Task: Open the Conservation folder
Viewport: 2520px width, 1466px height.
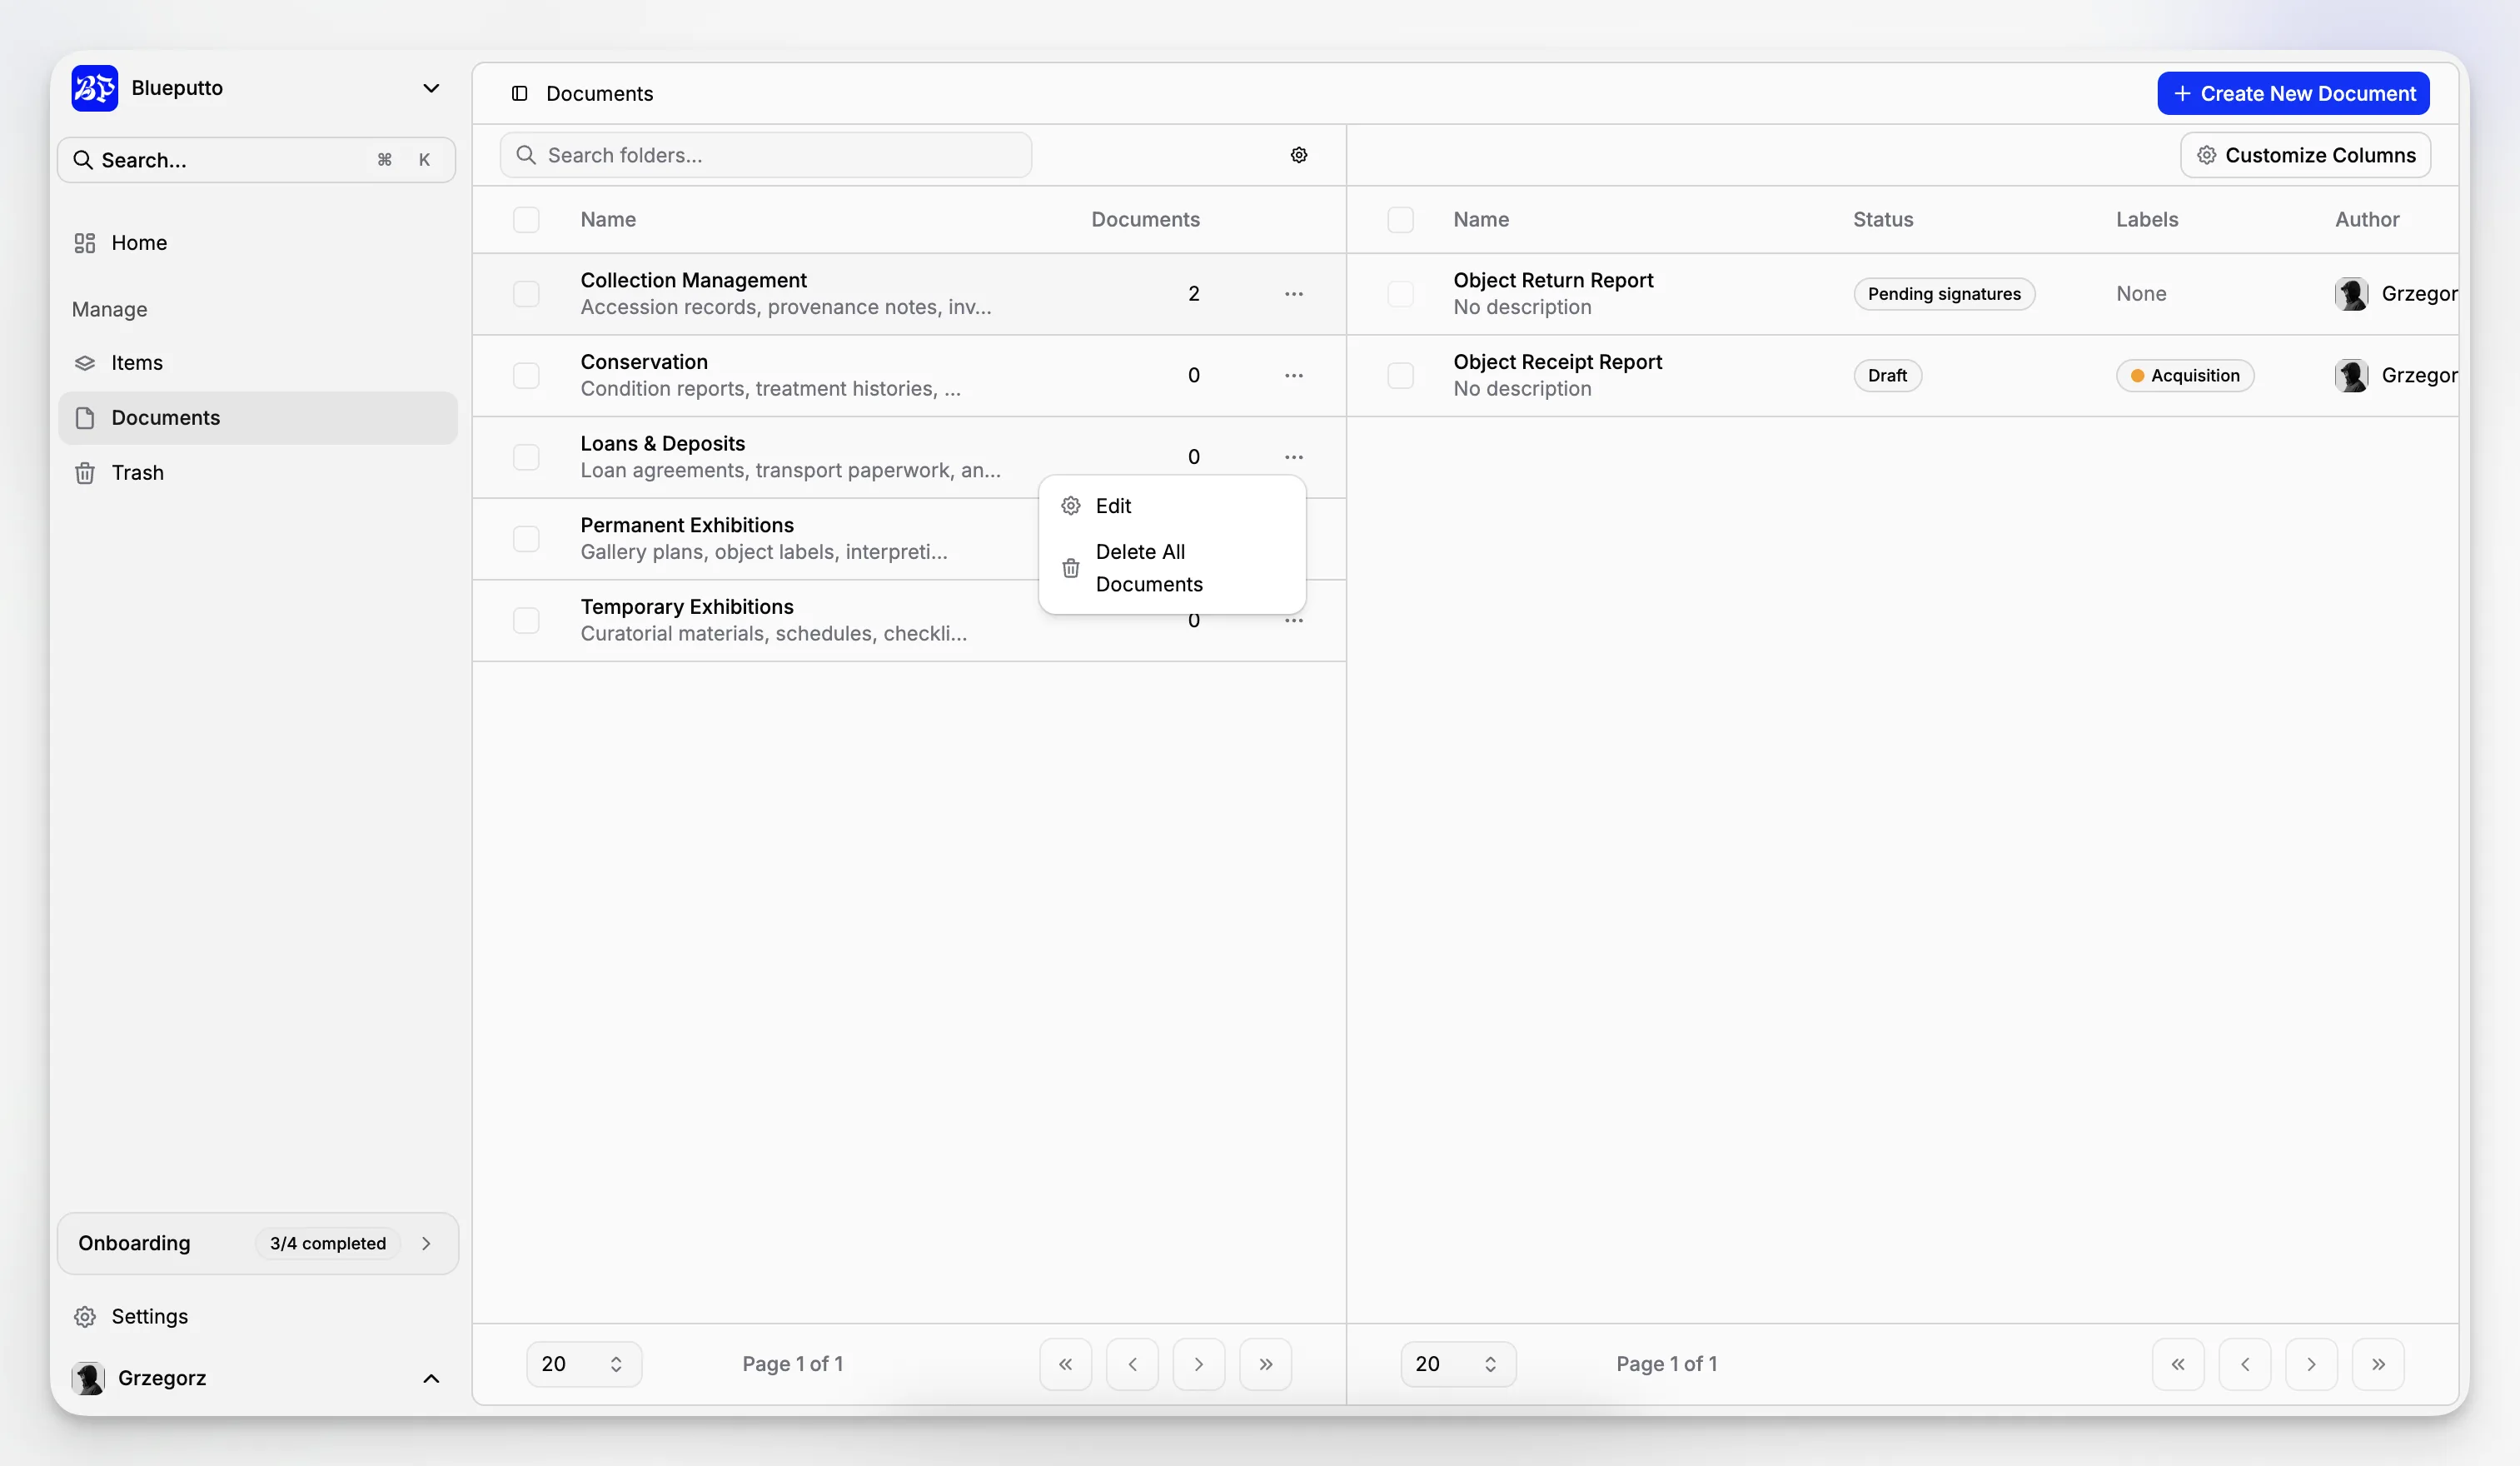Action: [x=644, y=362]
